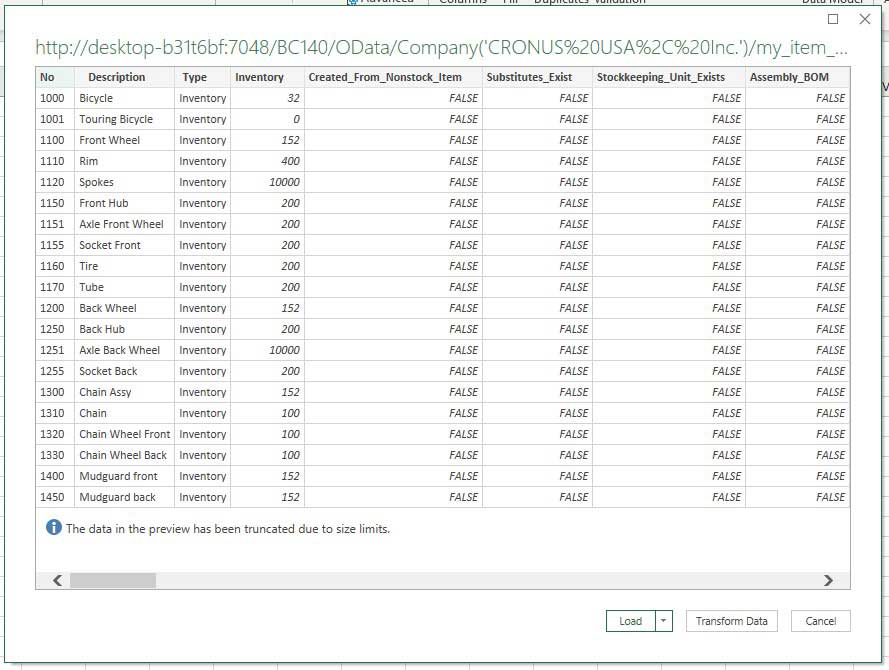Click the Socket Back cell
Image resolution: width=889 pixels, height=670 pixels.
[125, 371]
